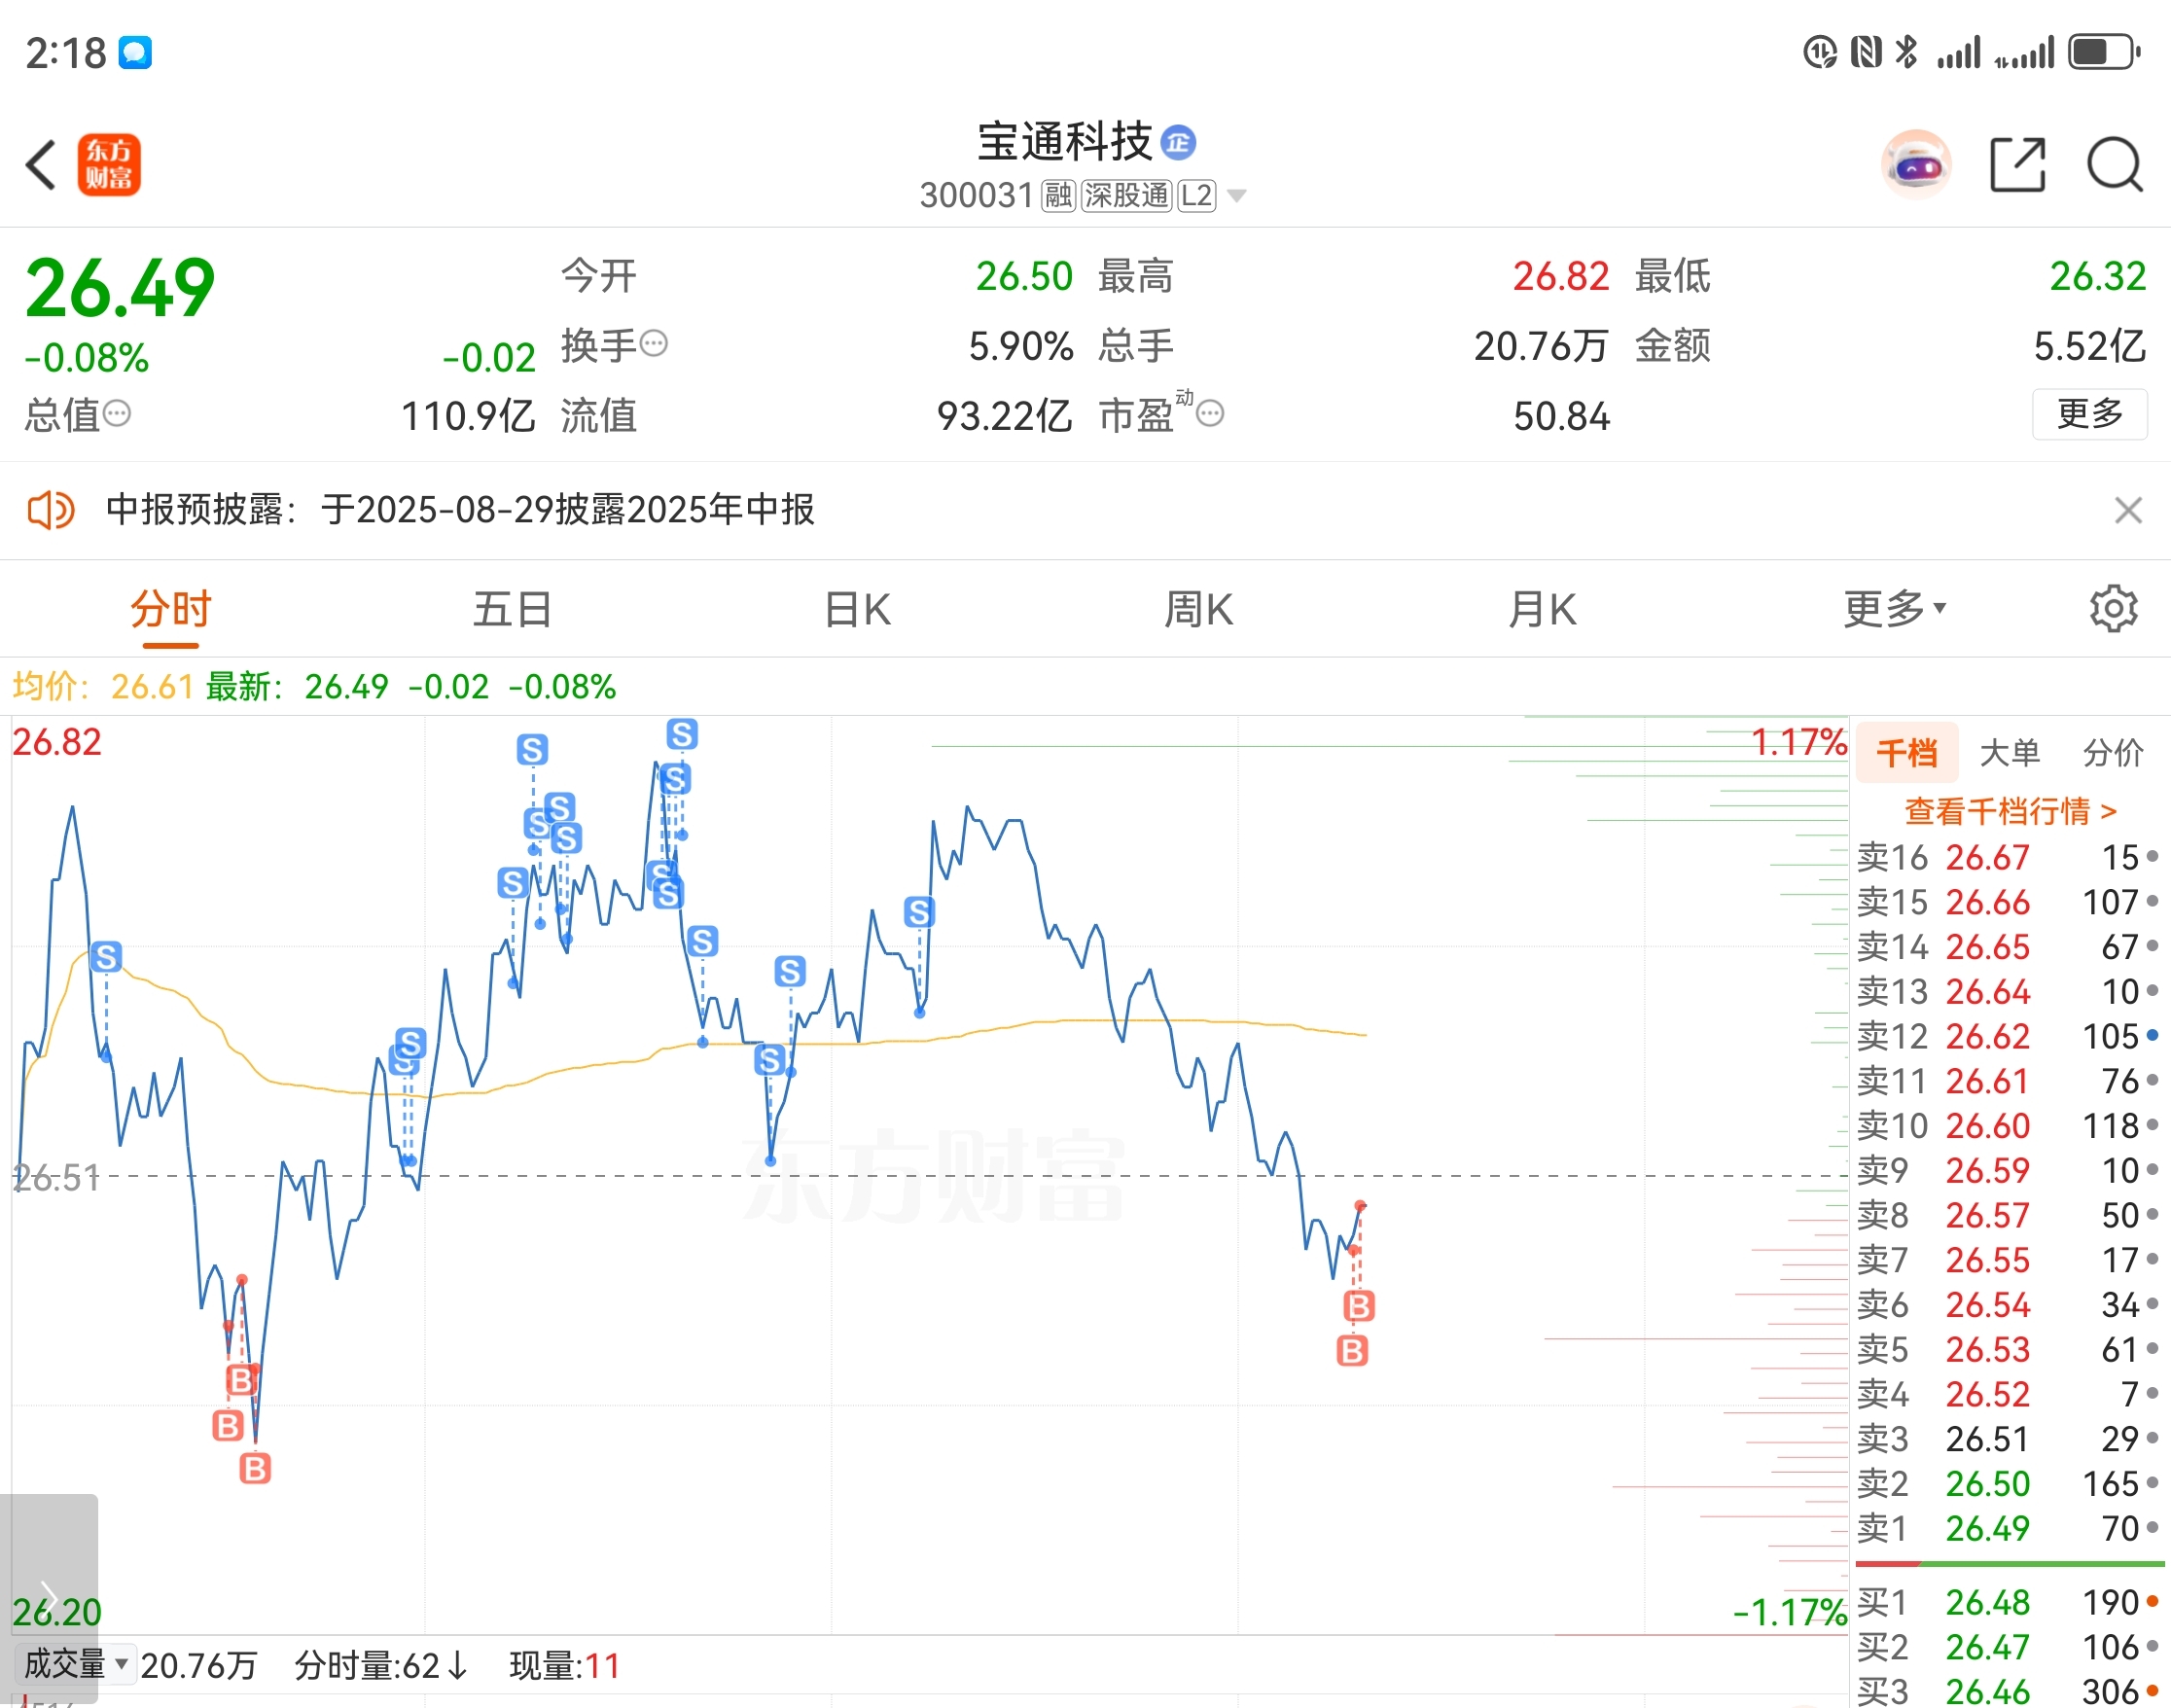Open the Eastmoney logo home icon
This screenshot has height=1708, width=2171.
pyautogui.click(x=109, y=165)
